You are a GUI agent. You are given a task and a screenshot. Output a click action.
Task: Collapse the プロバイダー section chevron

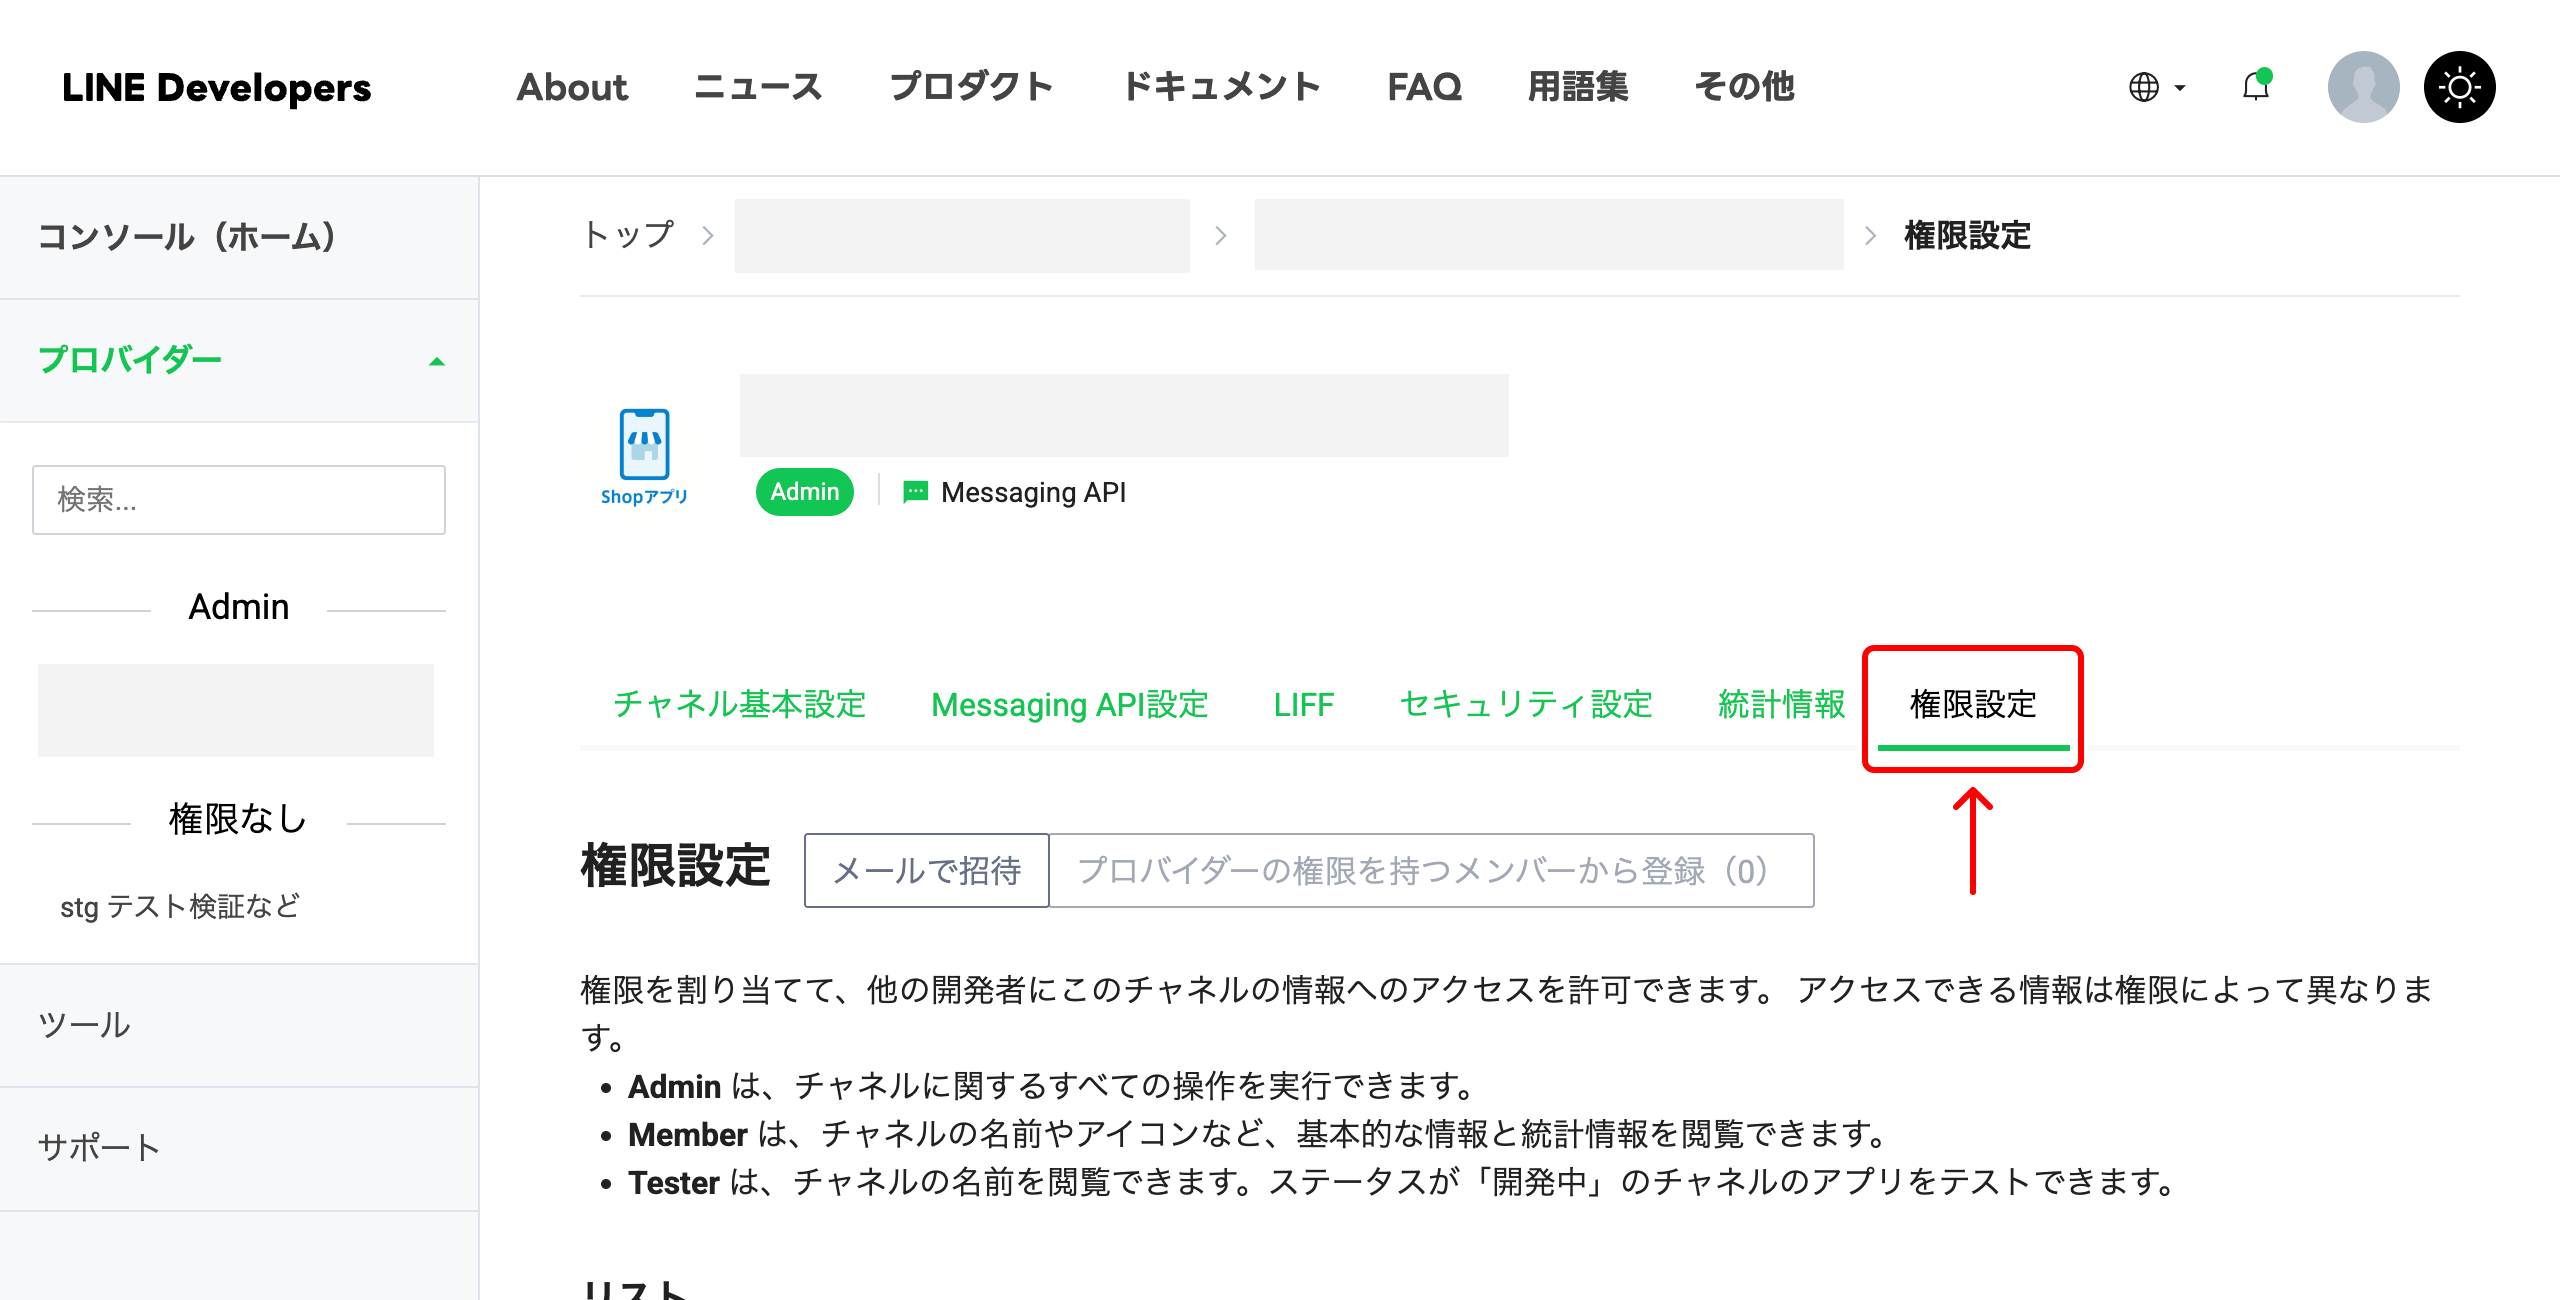coord(437,361)
